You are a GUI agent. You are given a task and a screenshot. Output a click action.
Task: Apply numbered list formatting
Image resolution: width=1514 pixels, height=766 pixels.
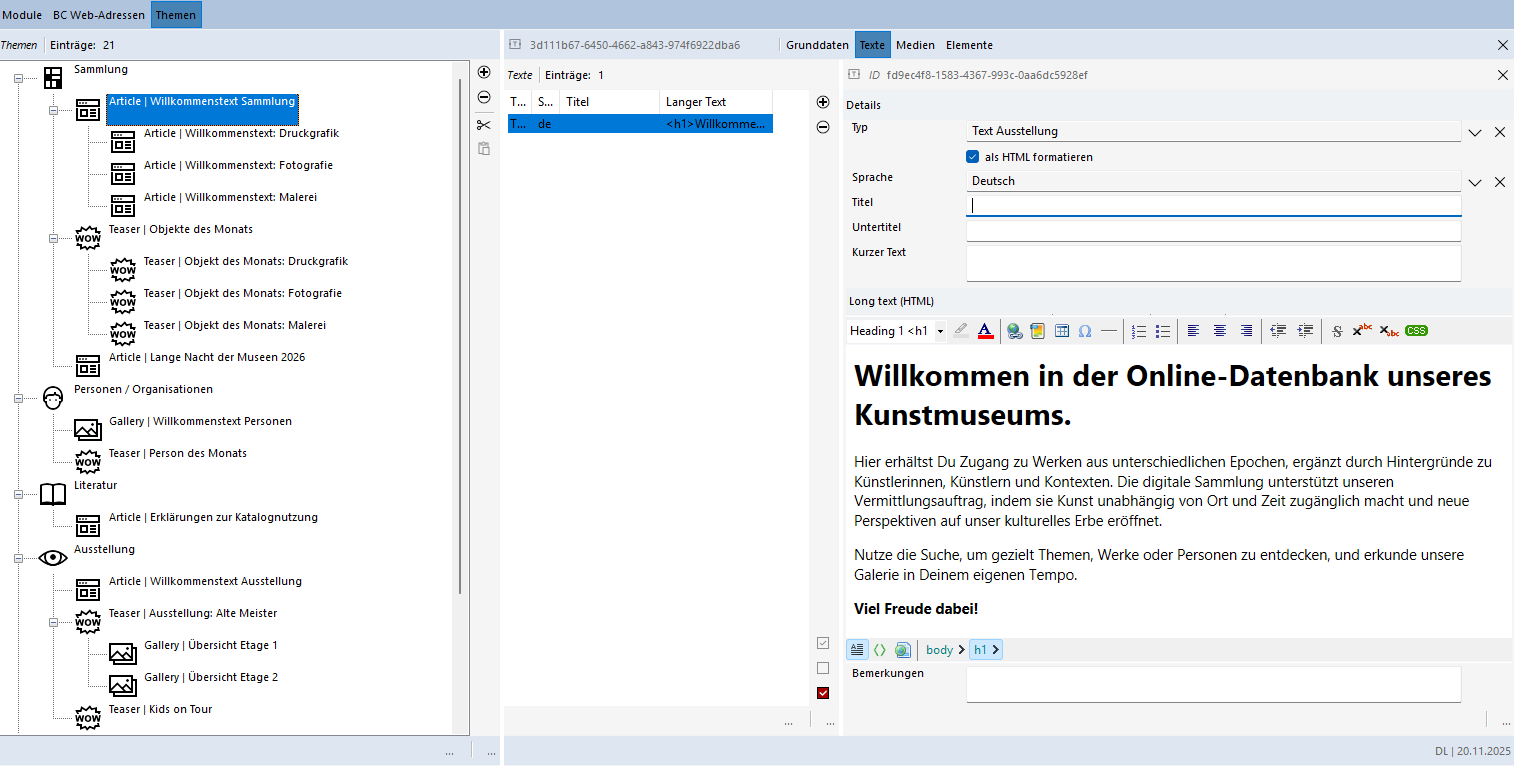point(1139,331)
